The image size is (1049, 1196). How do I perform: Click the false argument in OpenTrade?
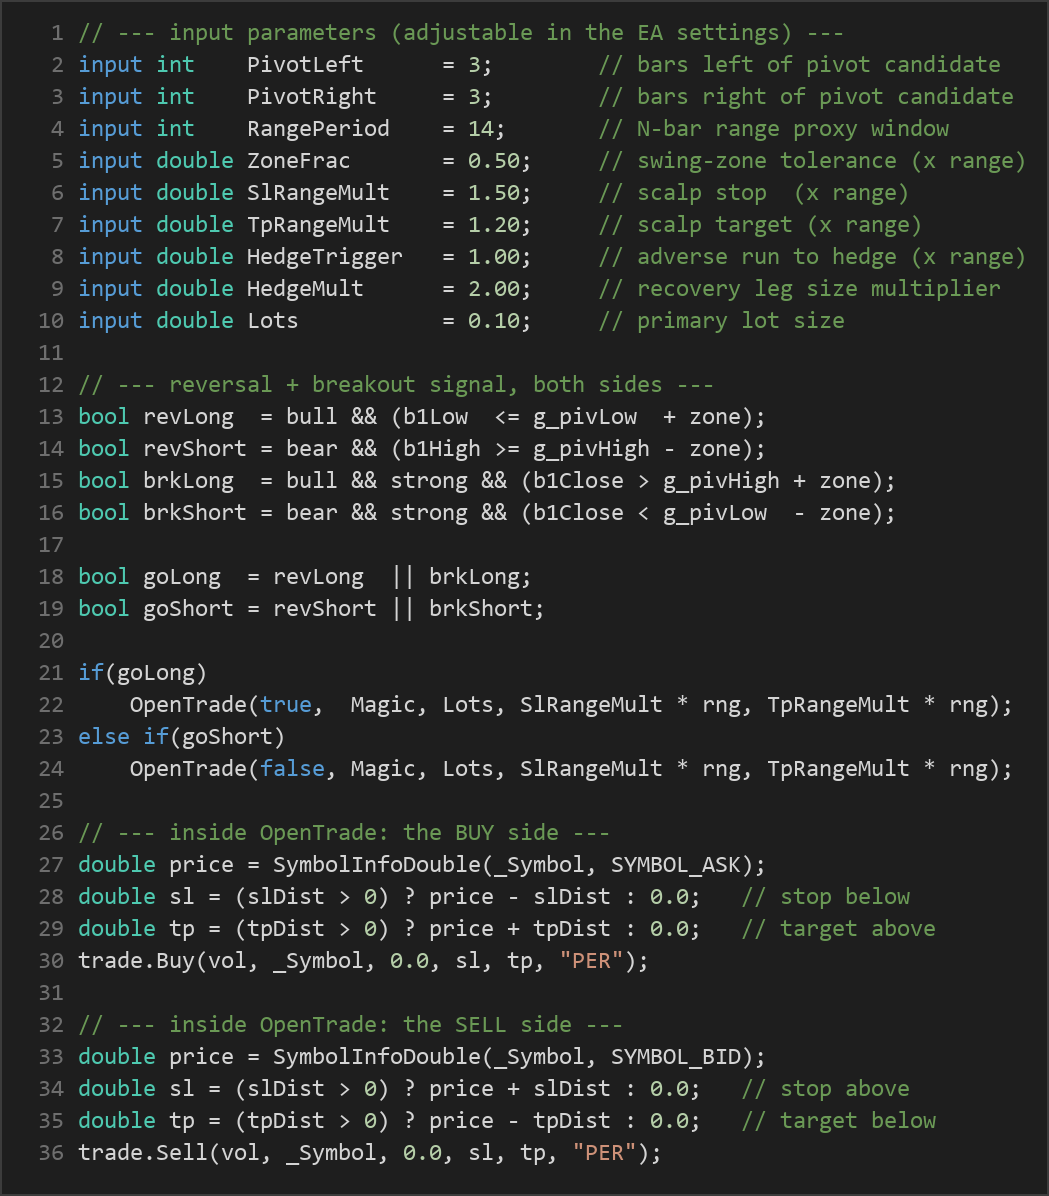pyautogui.click(x=292, y=770)
